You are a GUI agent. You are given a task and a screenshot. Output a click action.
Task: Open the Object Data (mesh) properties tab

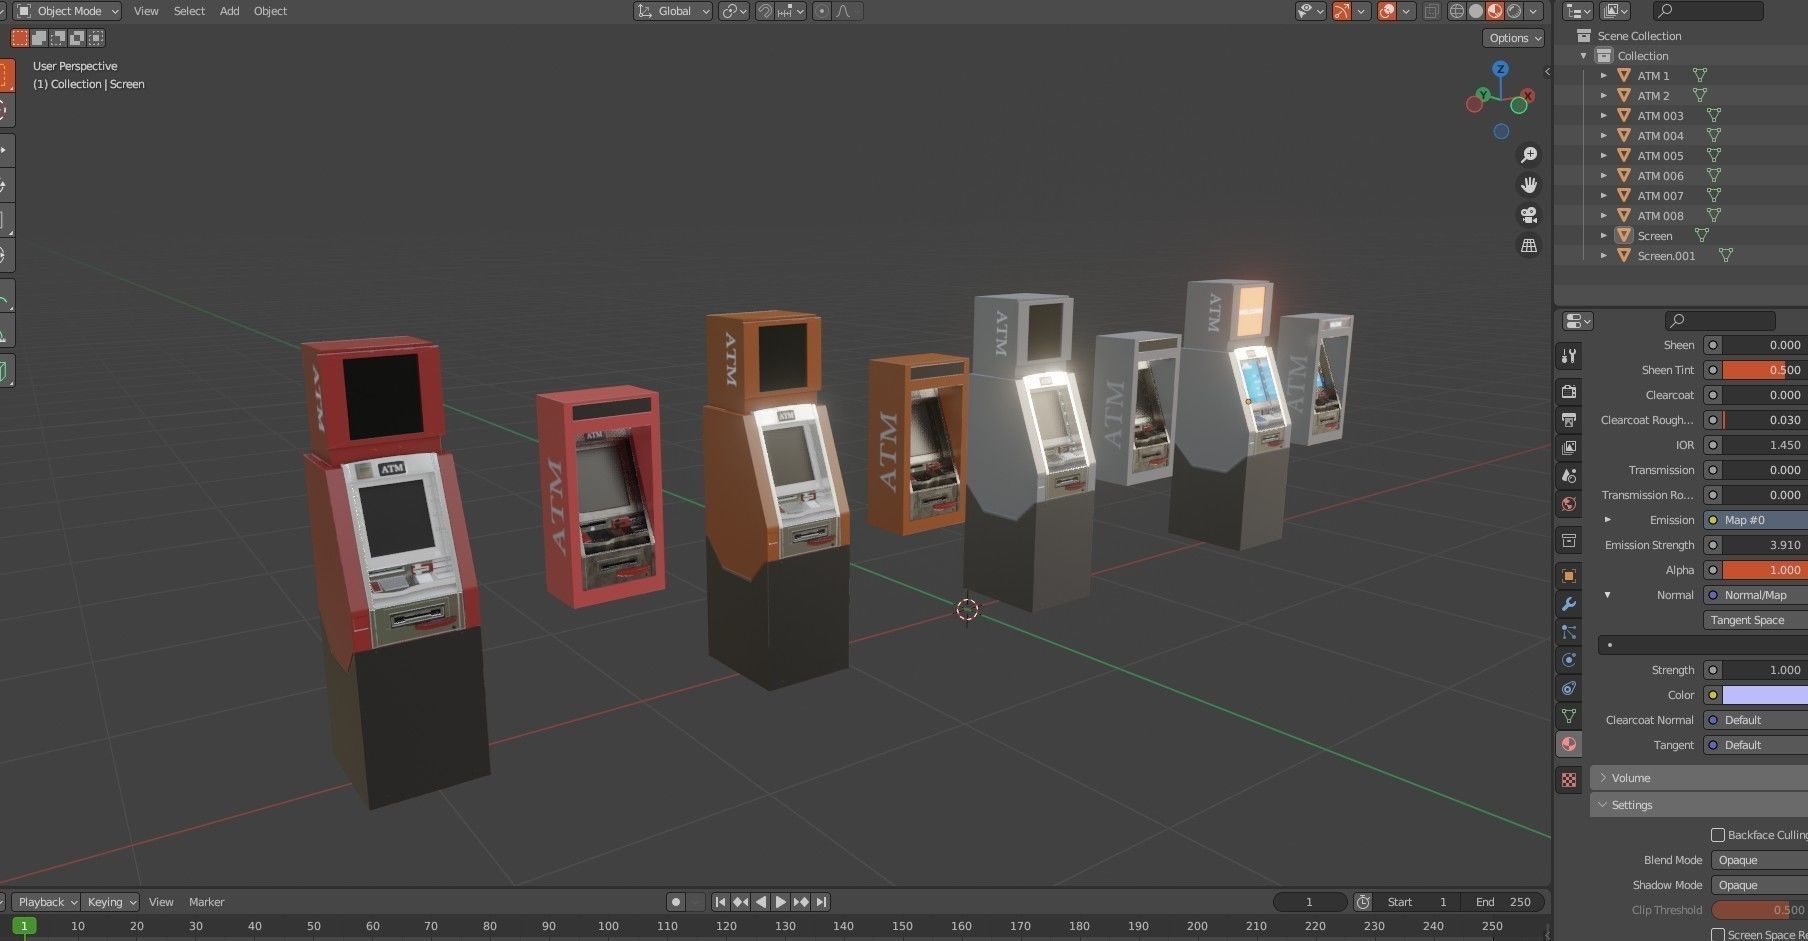[1569, 716]
